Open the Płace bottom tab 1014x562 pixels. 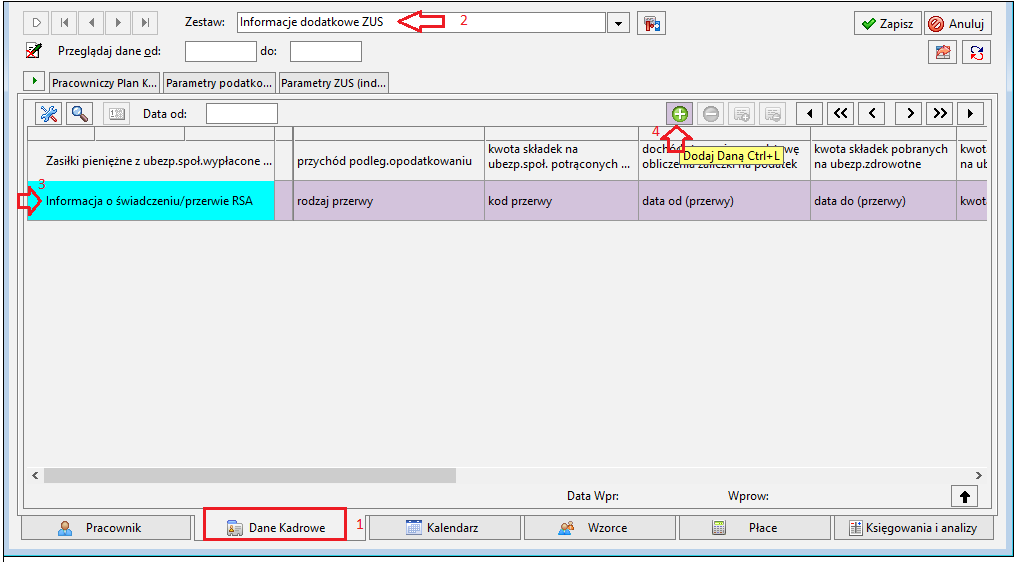[x=754, y=528]
